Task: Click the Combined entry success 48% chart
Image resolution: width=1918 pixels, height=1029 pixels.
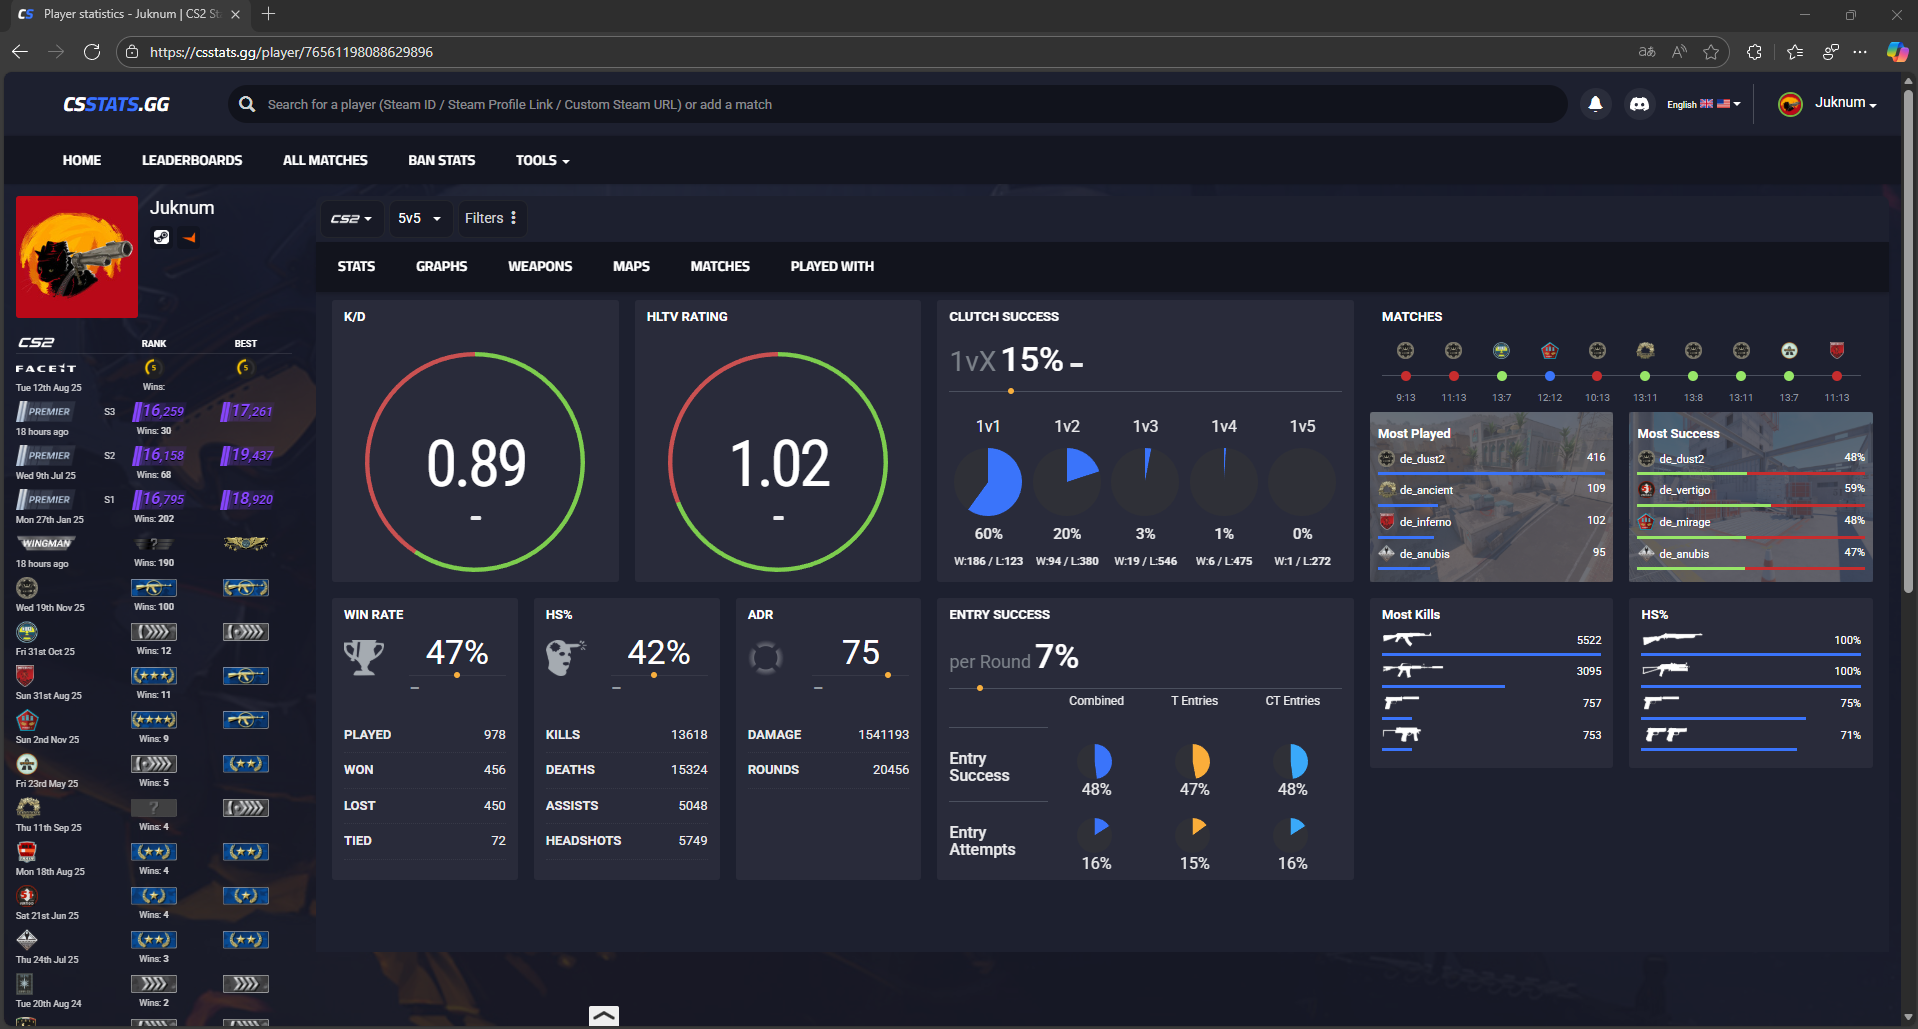Action: click(x=1096, y=761)
